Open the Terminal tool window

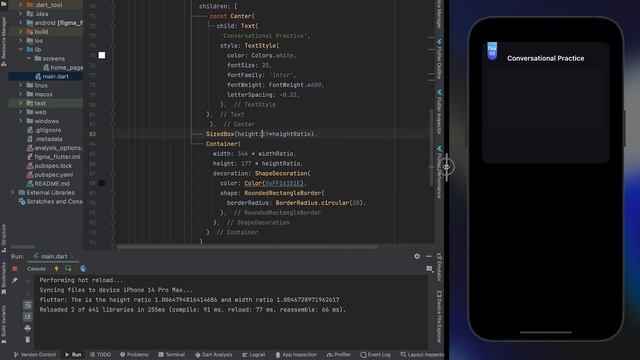click(x=171, y=355)
